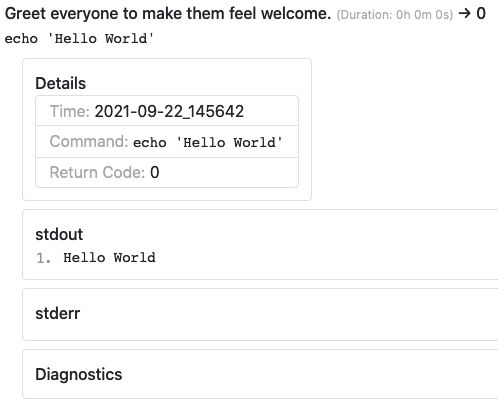Screen dimensions: 498x407
Task: Expand the Details panel header
Action: pos(61,83)
